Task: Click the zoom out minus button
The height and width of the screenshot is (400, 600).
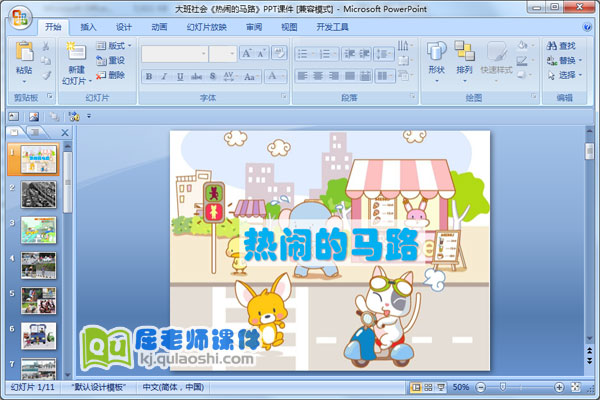Action: pos(481,387)
